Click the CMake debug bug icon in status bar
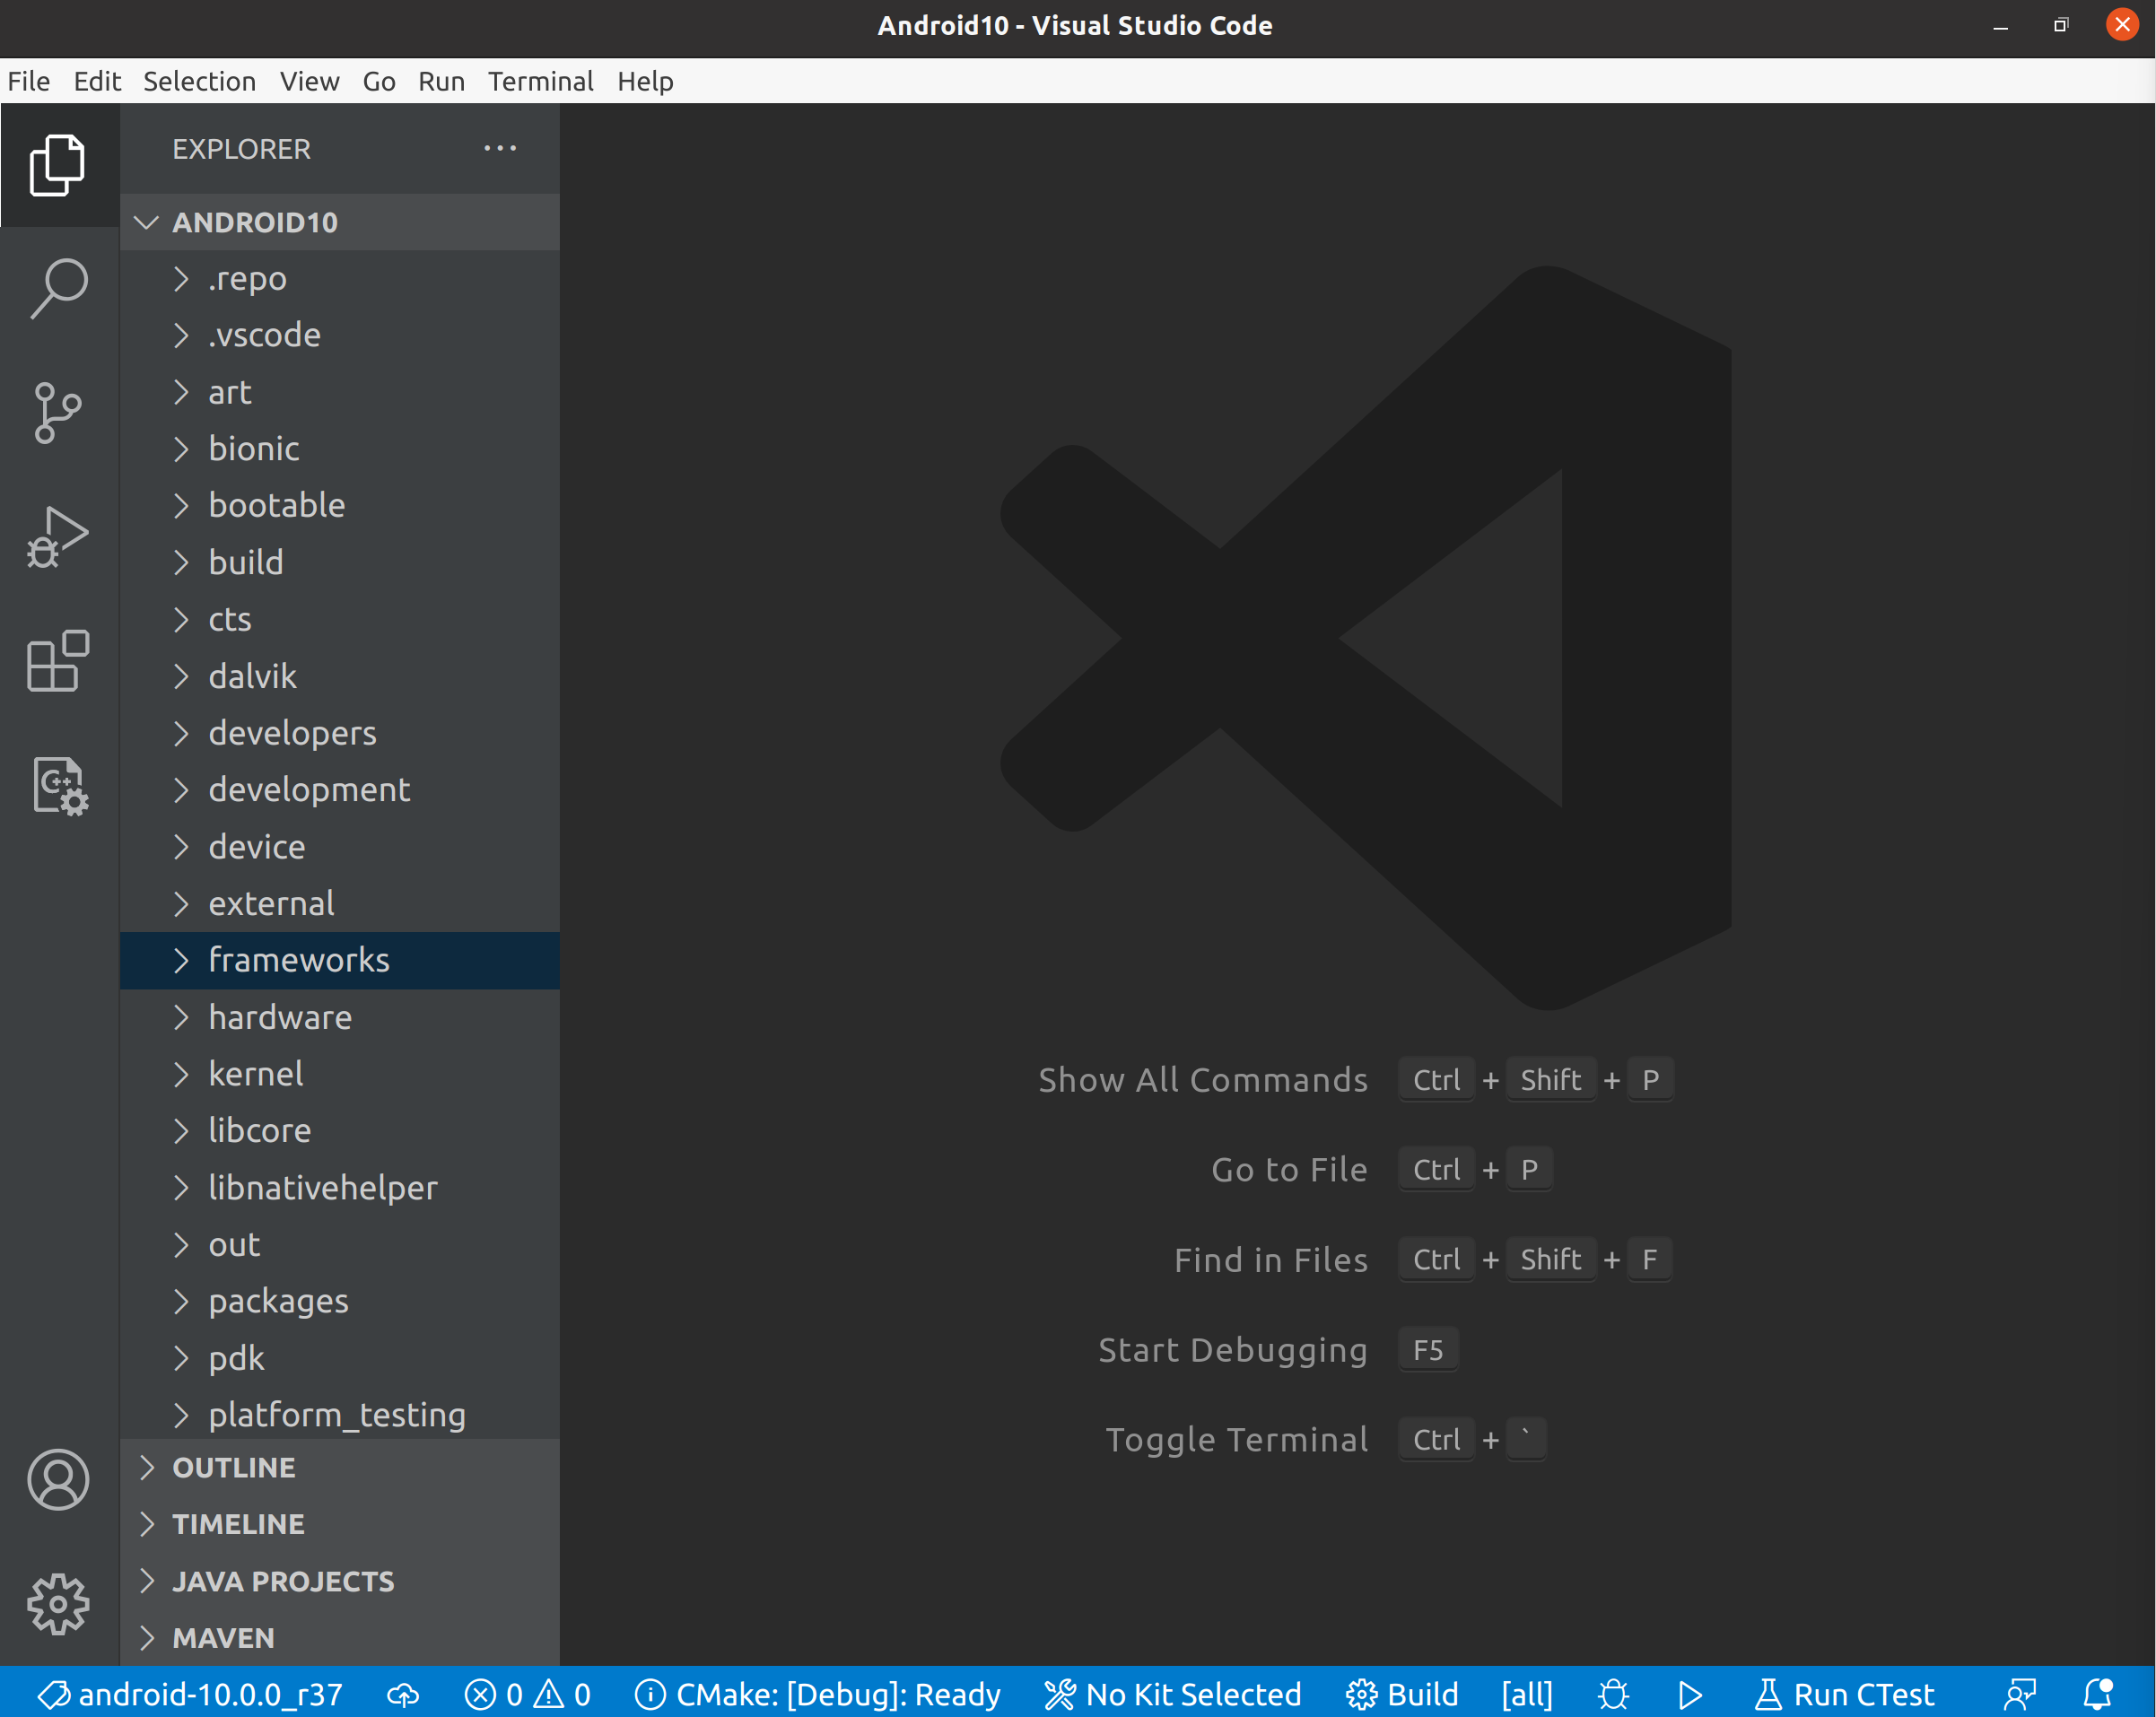The width and height of the screenshot is (2156, 1717). [x=1613, y=1694]
